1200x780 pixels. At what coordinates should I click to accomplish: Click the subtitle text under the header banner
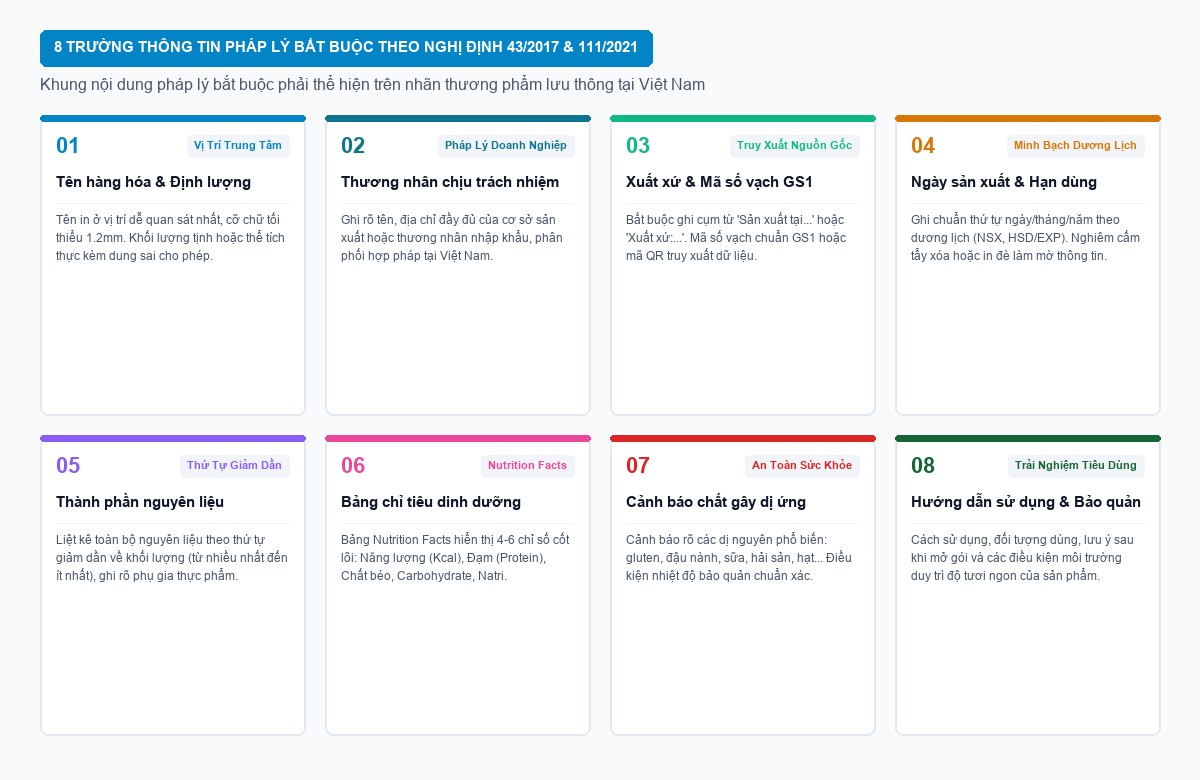[x=373, y=85]
